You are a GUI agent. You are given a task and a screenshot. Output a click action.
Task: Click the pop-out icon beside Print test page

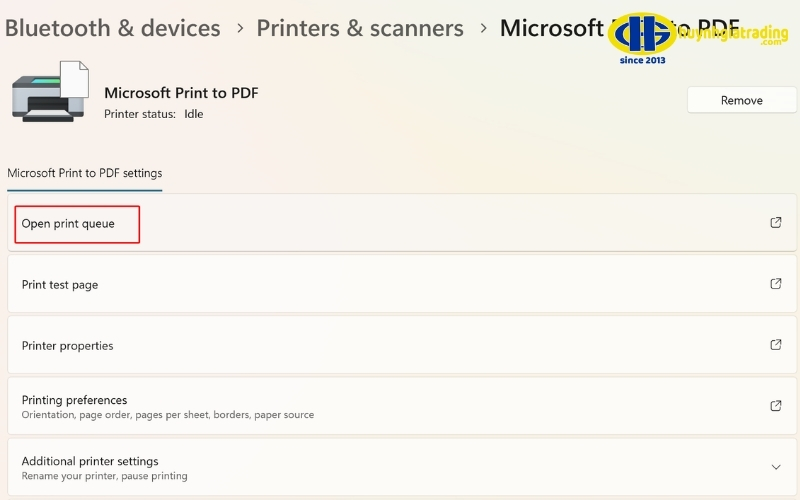click(776, 284)
